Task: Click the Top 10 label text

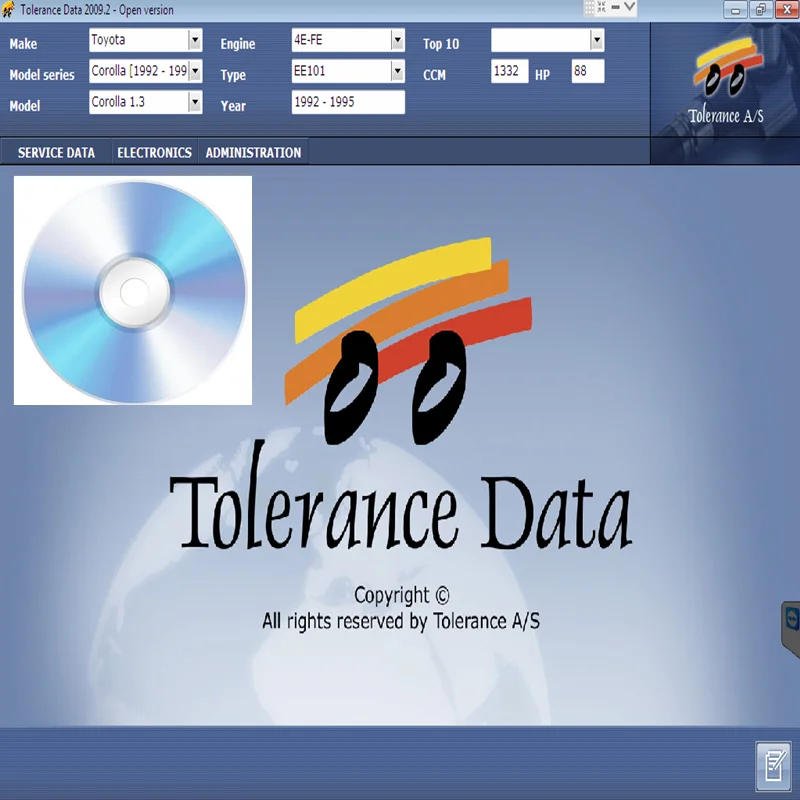Action: pyautogui.click(x=441, y=44)
